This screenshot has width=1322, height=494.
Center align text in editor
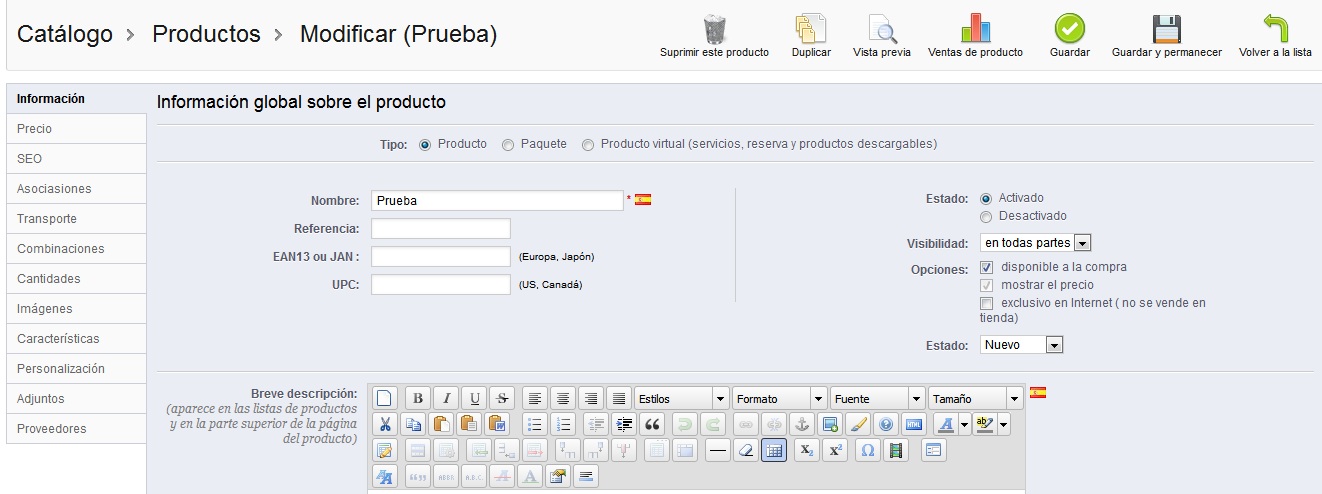point(563,398)
